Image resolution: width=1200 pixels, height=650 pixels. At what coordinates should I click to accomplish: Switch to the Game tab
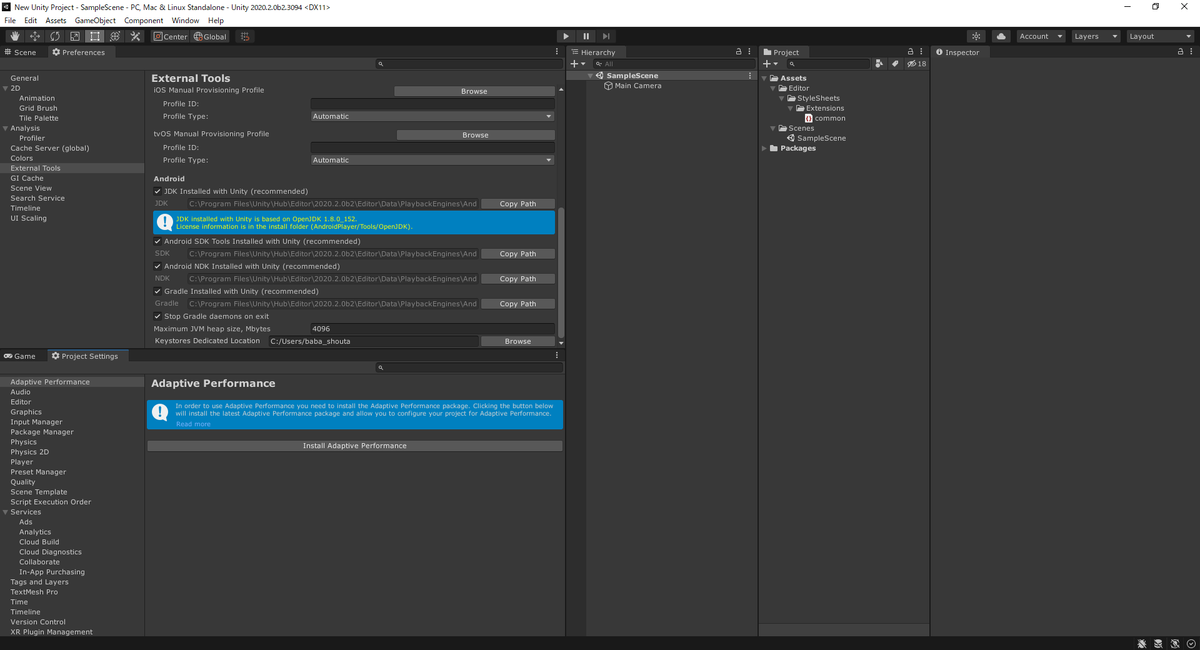[20, 356]
